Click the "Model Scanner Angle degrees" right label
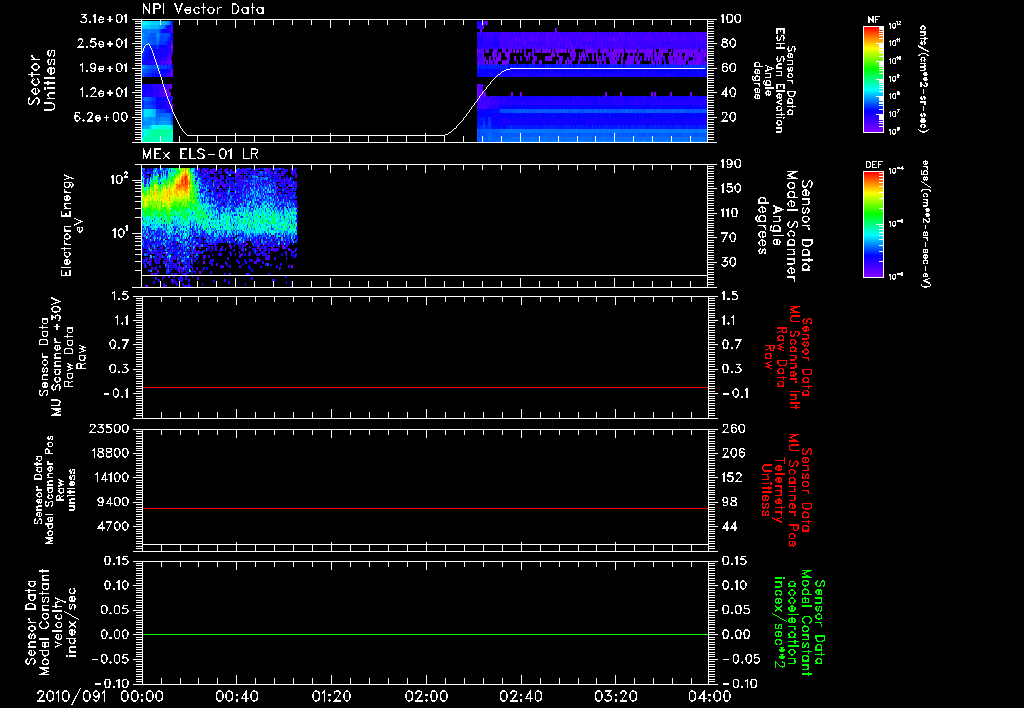The height and width of the screenshot is (708, 1024). pos(784,226)
